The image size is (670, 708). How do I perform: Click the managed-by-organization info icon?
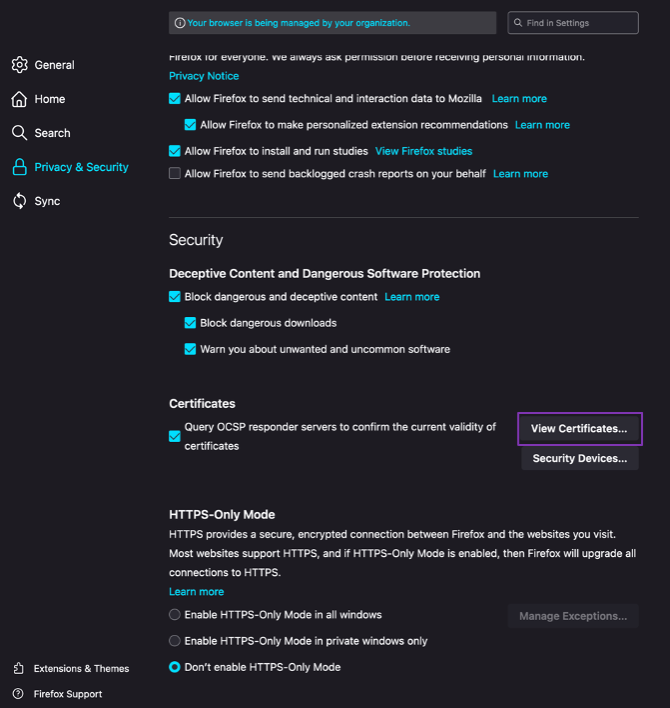tap(180, 23)
